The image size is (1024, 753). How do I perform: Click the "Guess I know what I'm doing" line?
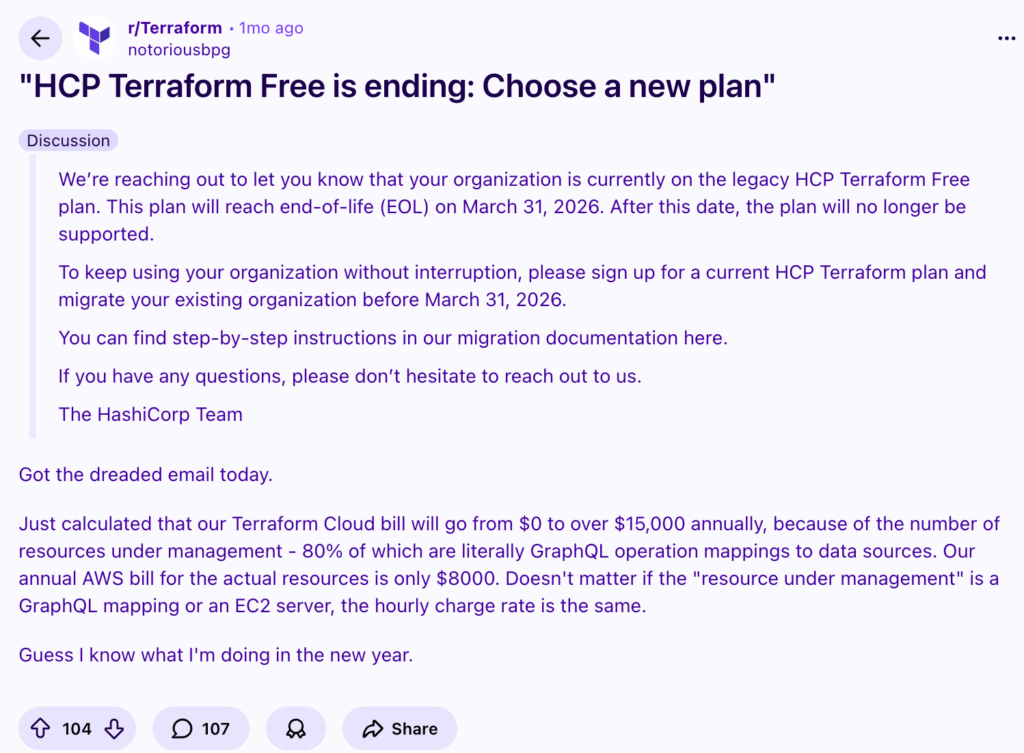(x=216, y=655)
